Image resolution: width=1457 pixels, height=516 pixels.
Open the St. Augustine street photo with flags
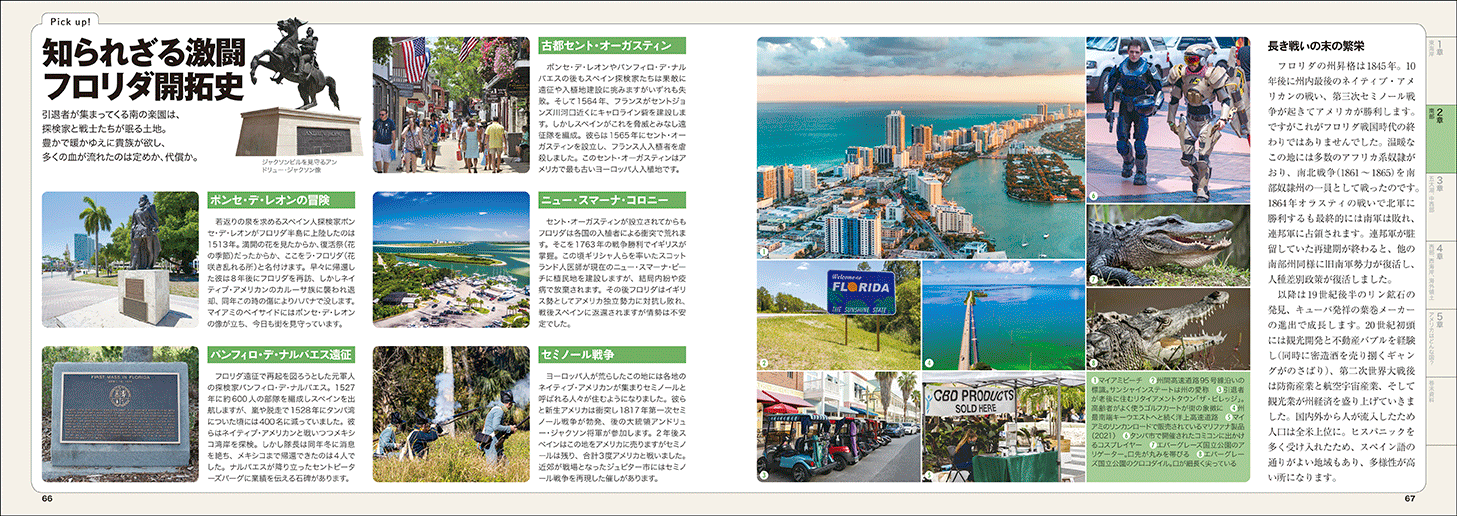(x=450, y=106)
